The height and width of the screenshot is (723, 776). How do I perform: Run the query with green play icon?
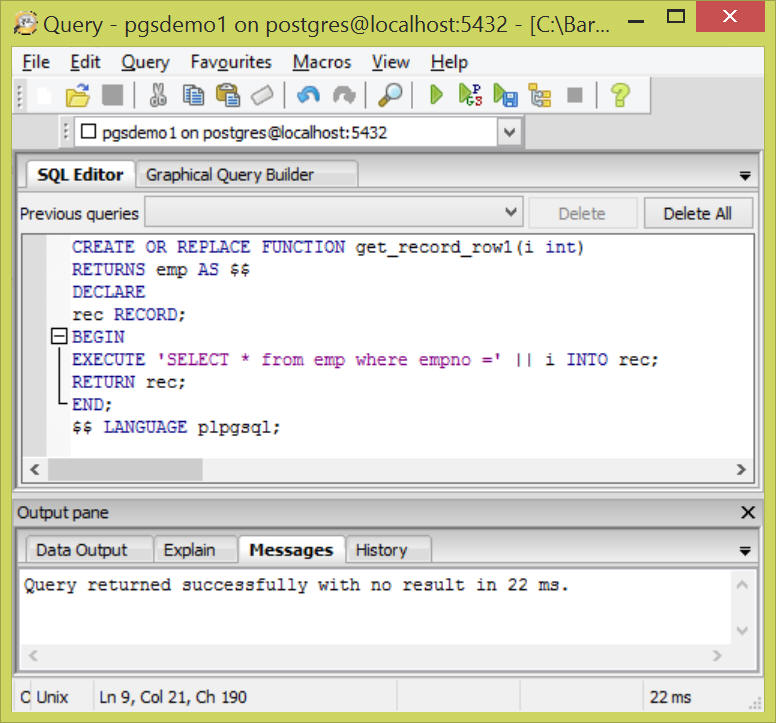pos(436,95)
